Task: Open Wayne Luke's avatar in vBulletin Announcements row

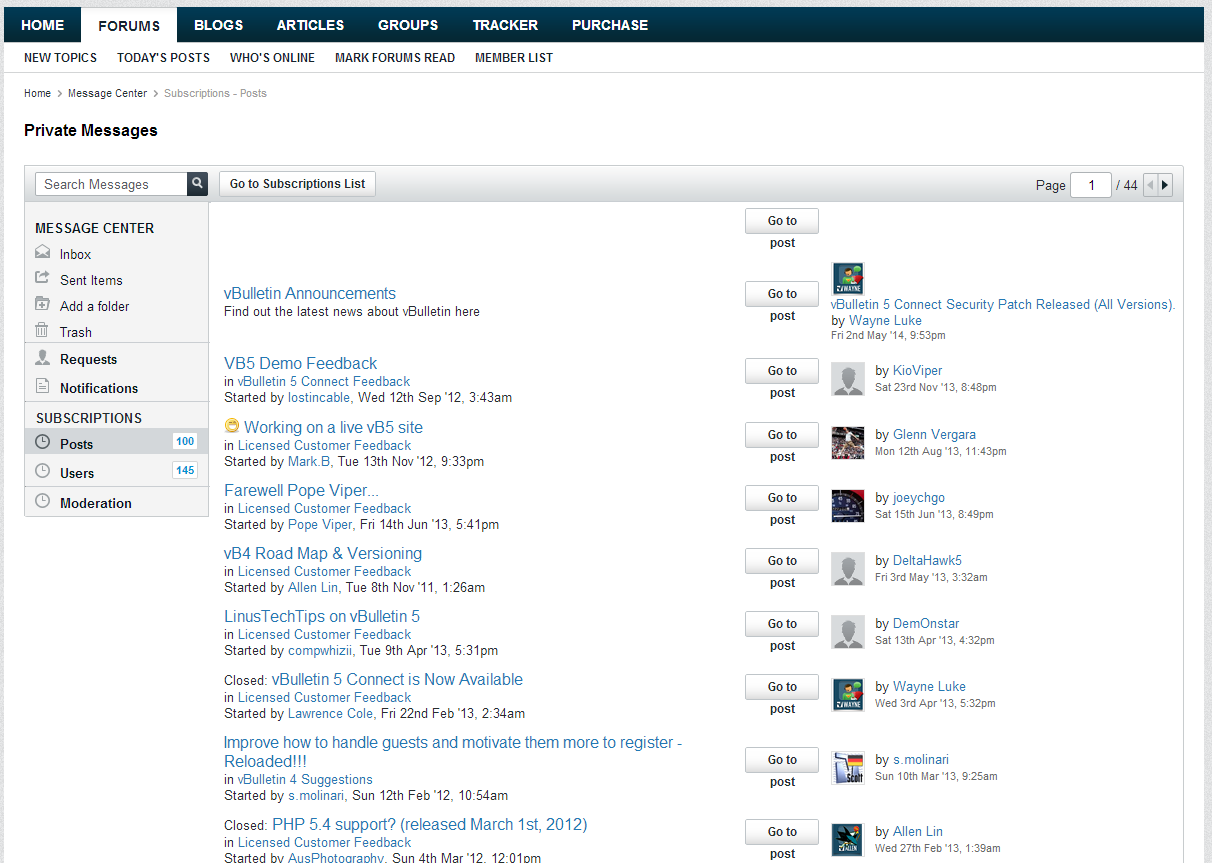Action: tap(848, 279)
